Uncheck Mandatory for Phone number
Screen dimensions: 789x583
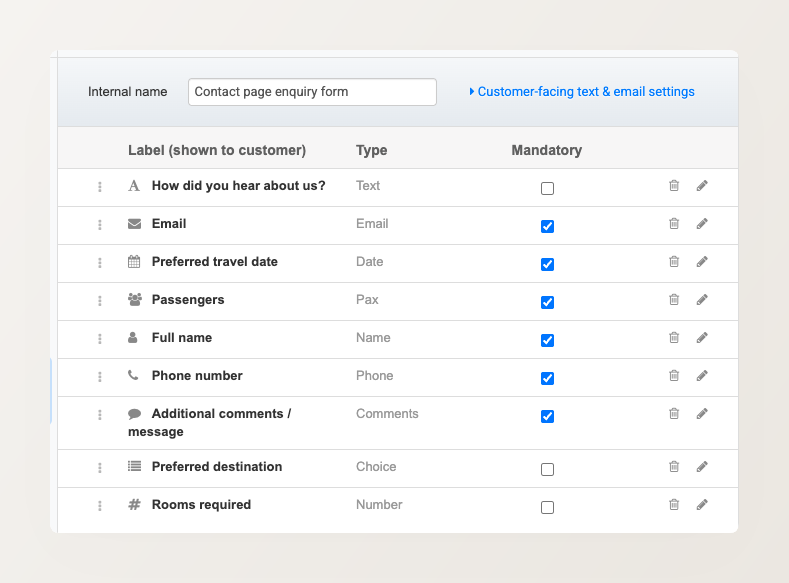pyautogui.click(x=547, y=378)
